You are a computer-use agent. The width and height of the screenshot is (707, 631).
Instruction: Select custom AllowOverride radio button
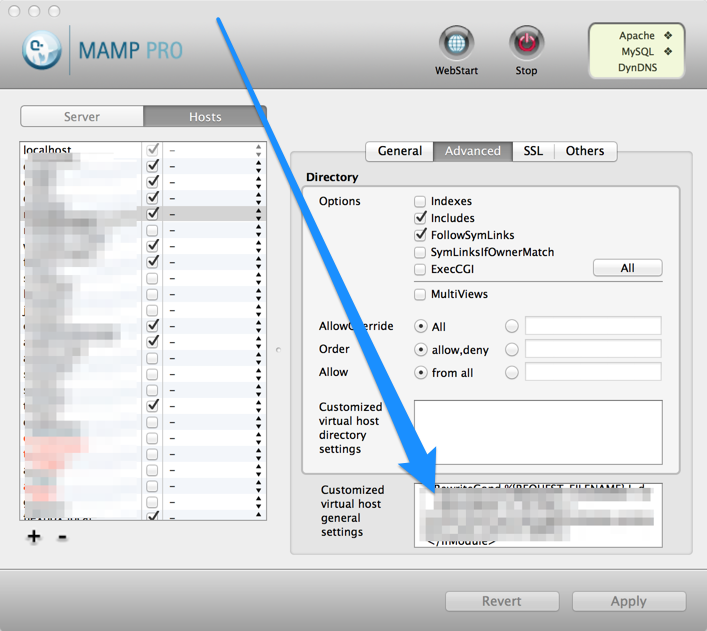[512, 326]
